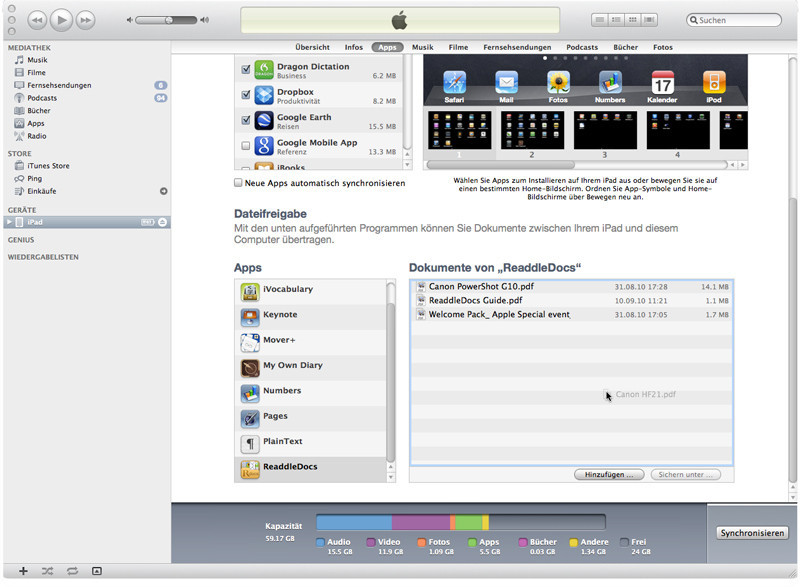Click the Mail icon in iPad dock

pyautogui.click(x=506, y=83)
